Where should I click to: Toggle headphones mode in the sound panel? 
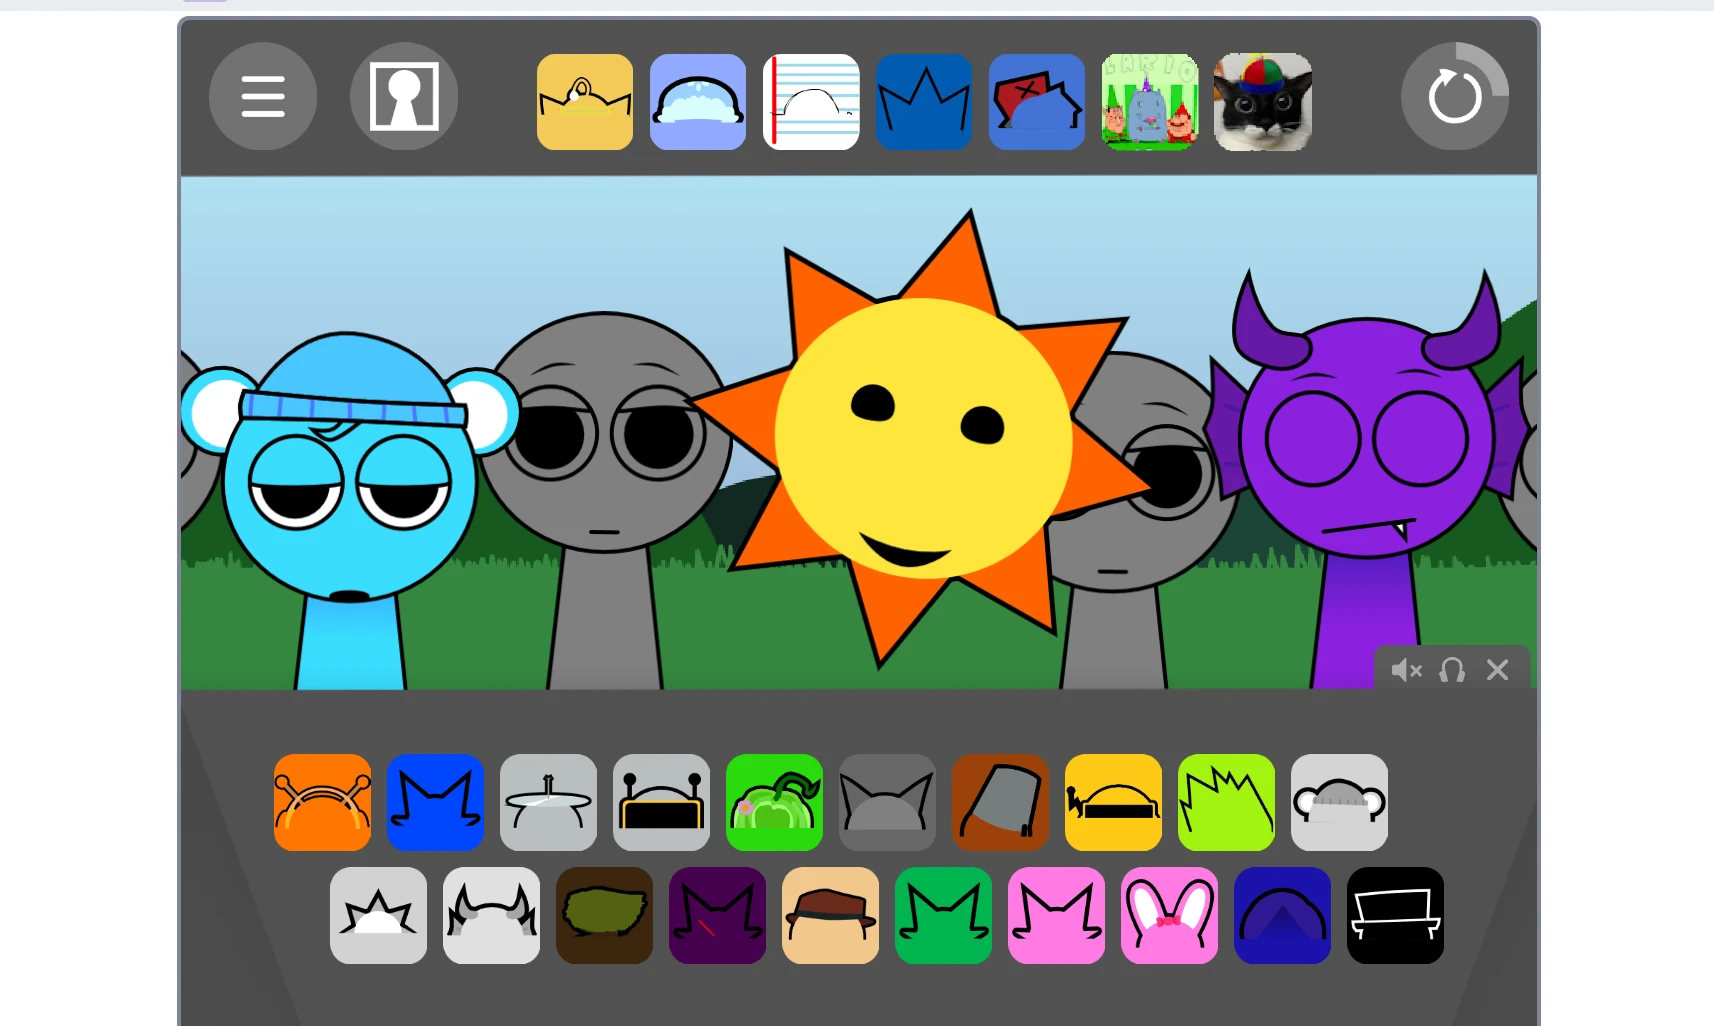point(1451,670)
